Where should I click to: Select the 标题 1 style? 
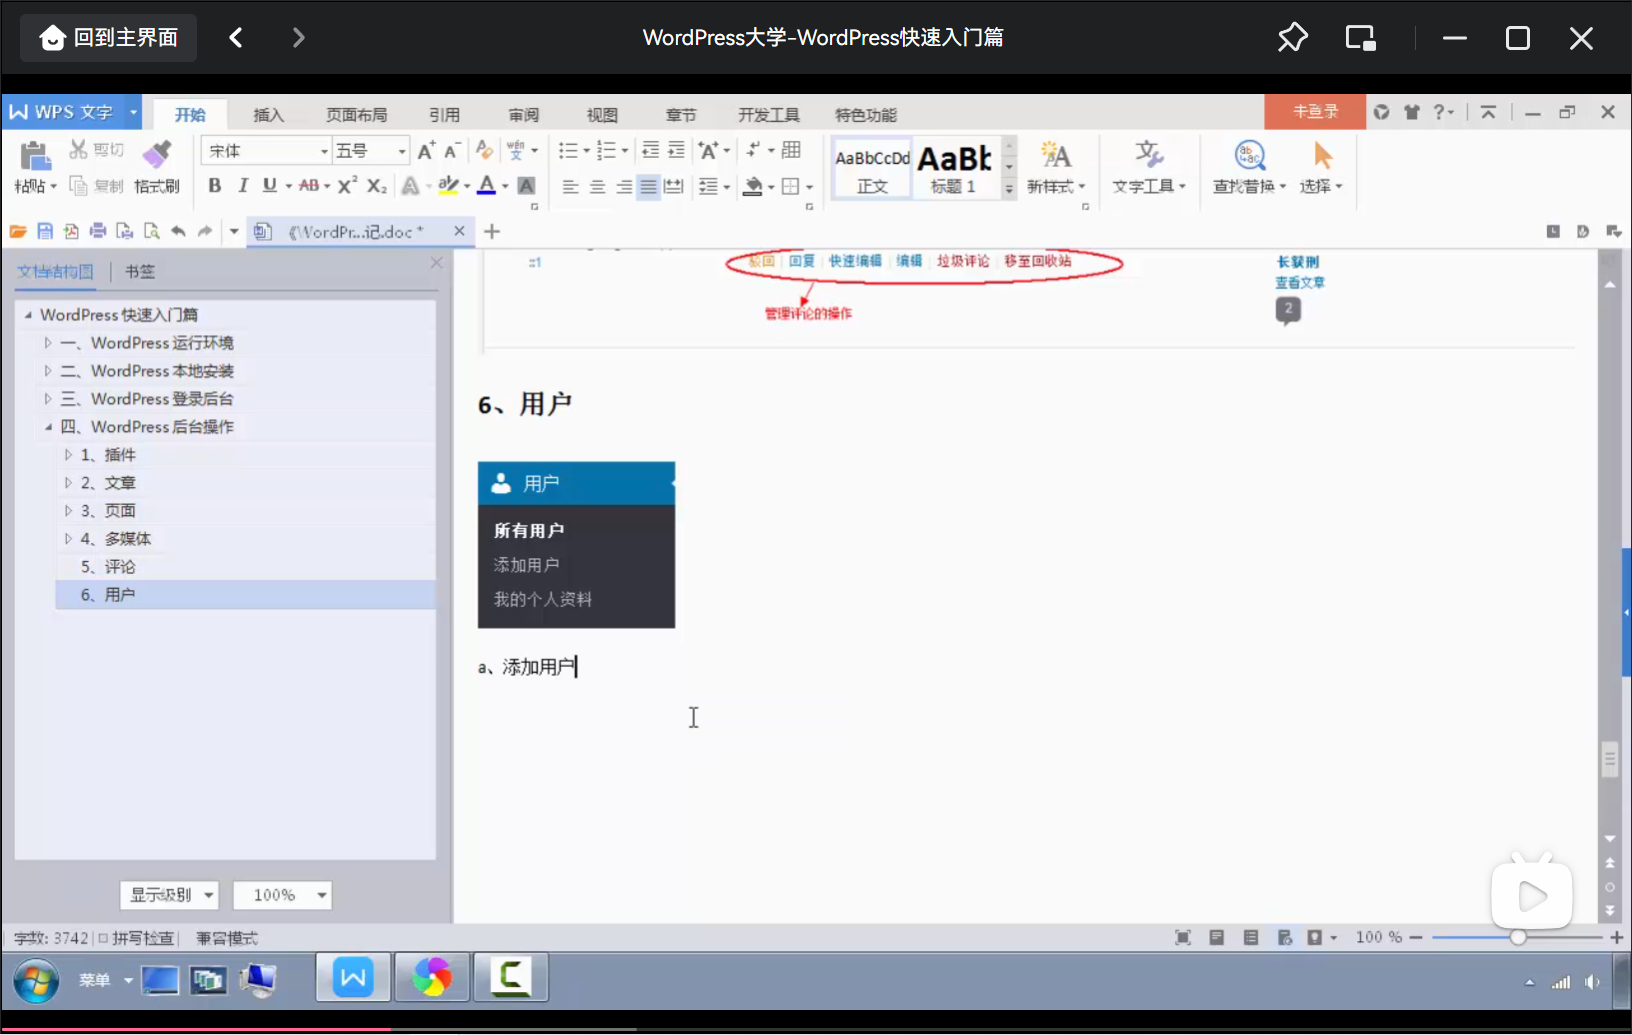coord(954,168)
